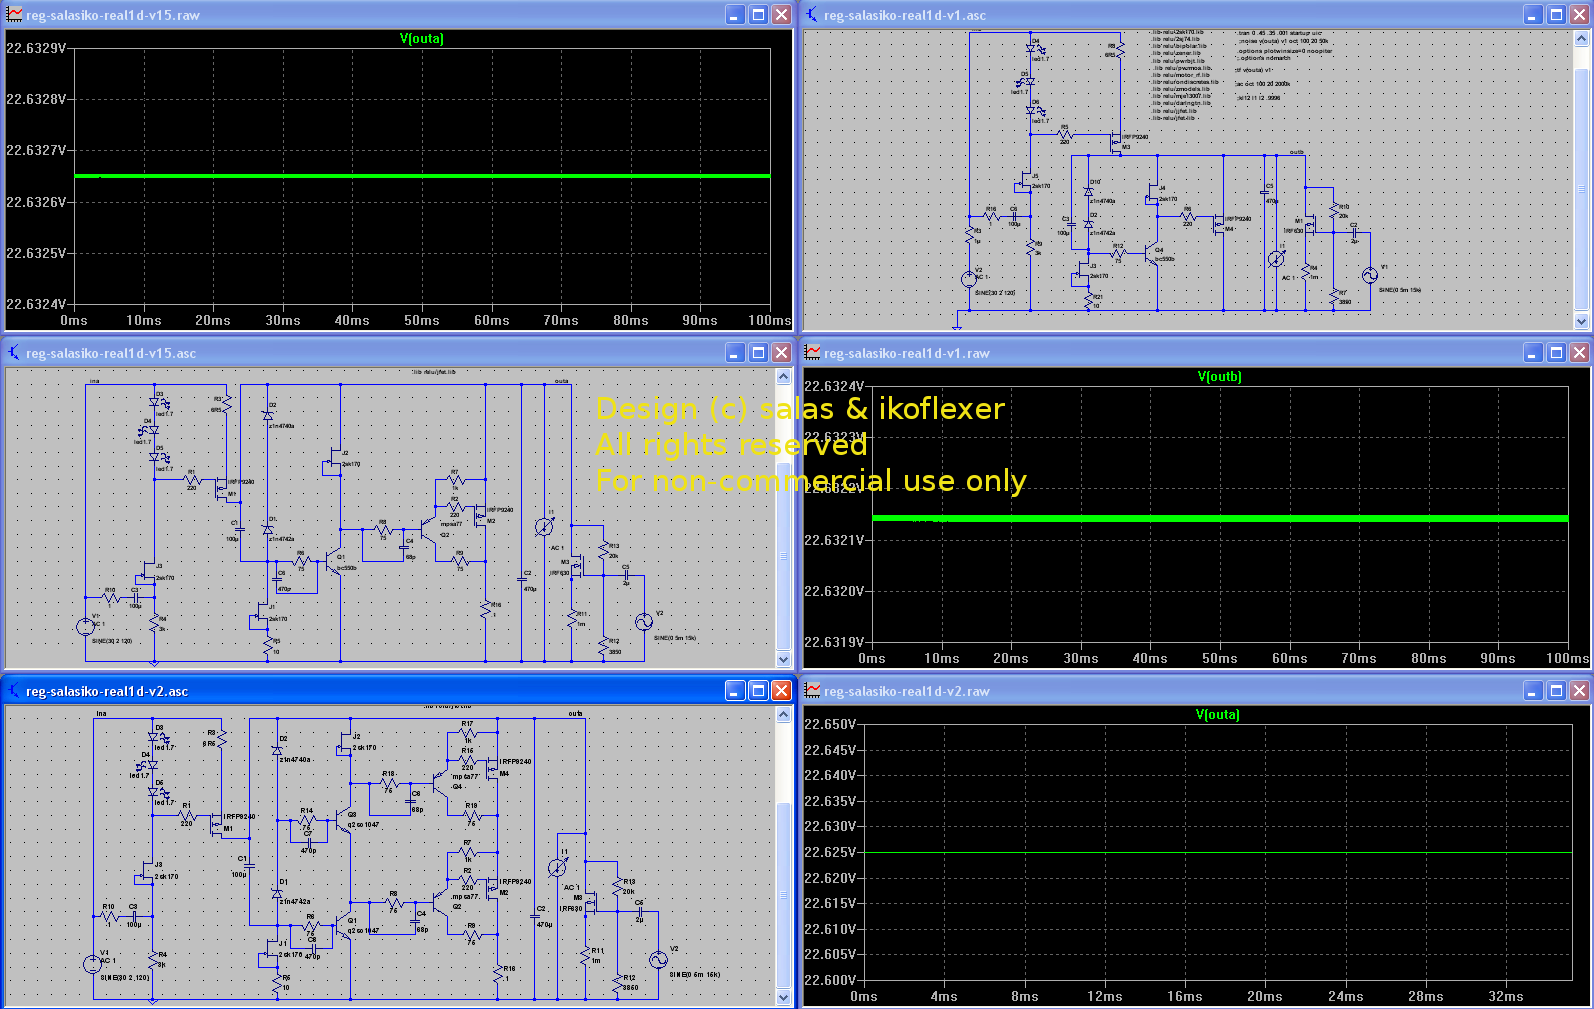Click vertical scrollbar thumb in v15.asc window

783,556
